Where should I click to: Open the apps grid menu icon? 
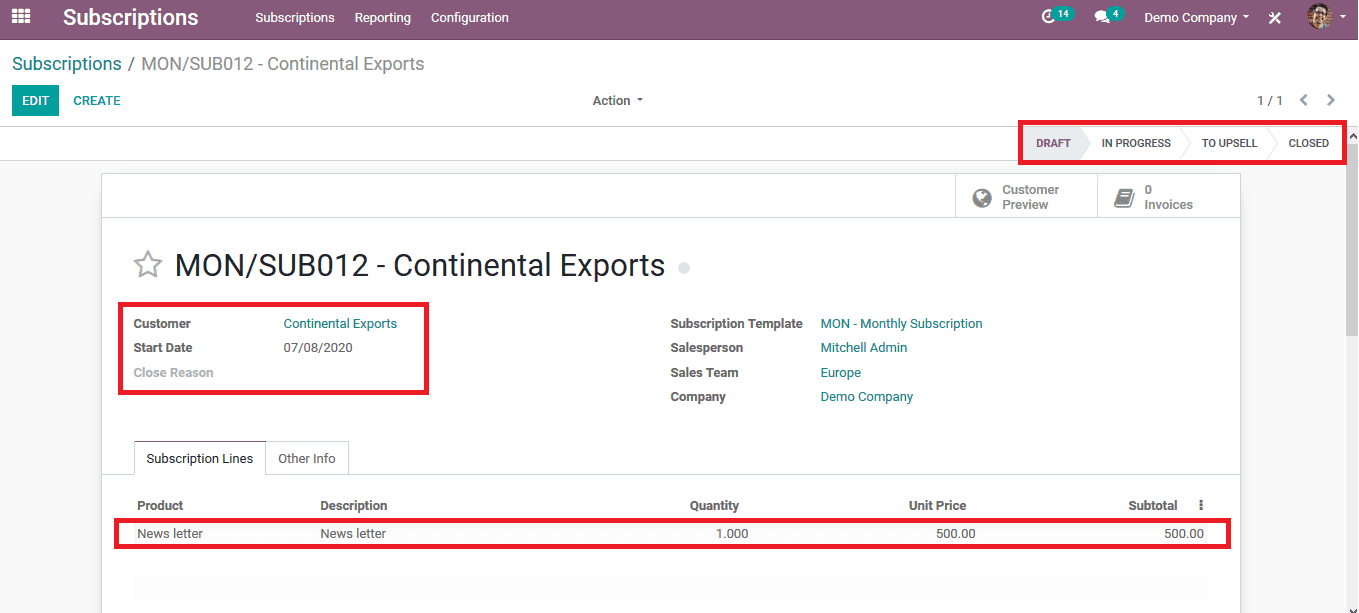(21, 17)
